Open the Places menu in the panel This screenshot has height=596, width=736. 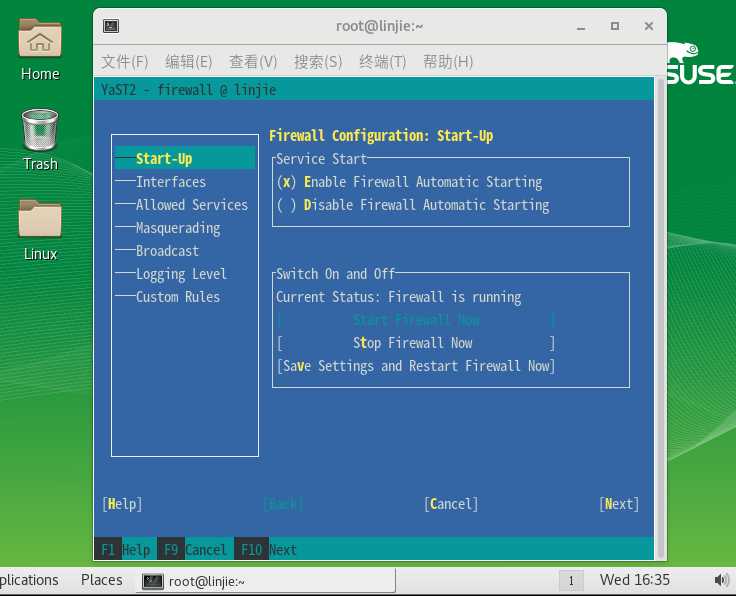click(x=101, y=580)
